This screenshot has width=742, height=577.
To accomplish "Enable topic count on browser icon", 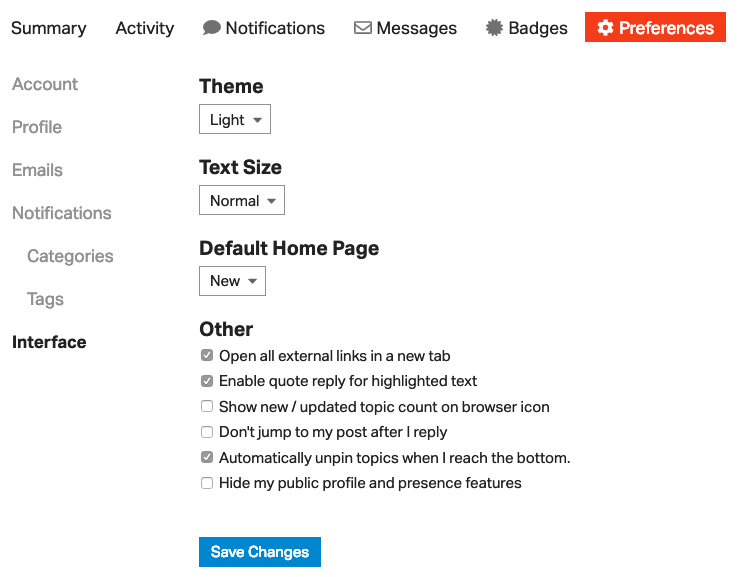I will click(207, 406).
